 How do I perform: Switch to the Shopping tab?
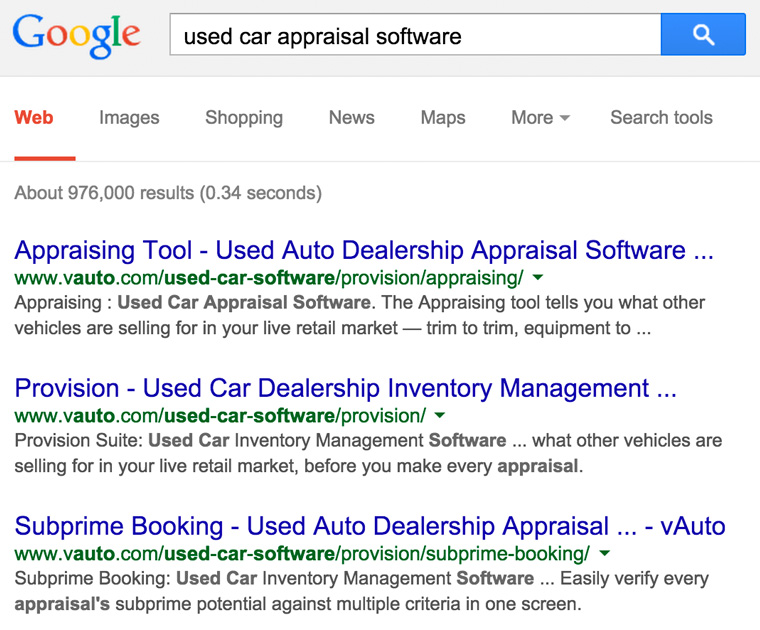click(244, 118)
